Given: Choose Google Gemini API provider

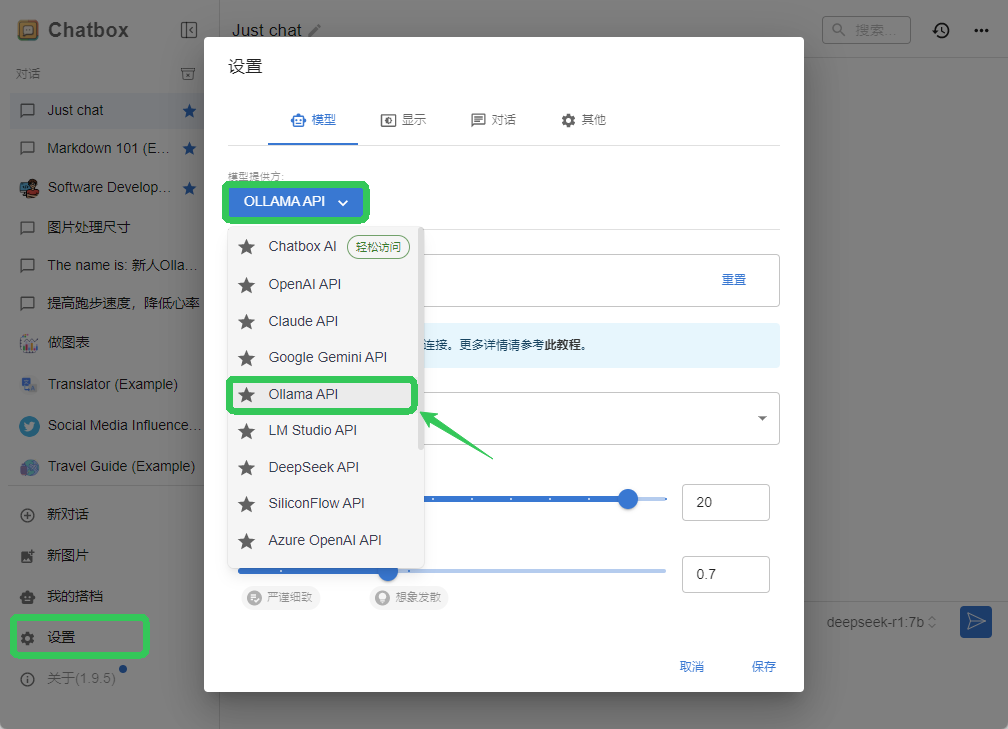Looking at the screenshot, I should coord(323,357).
